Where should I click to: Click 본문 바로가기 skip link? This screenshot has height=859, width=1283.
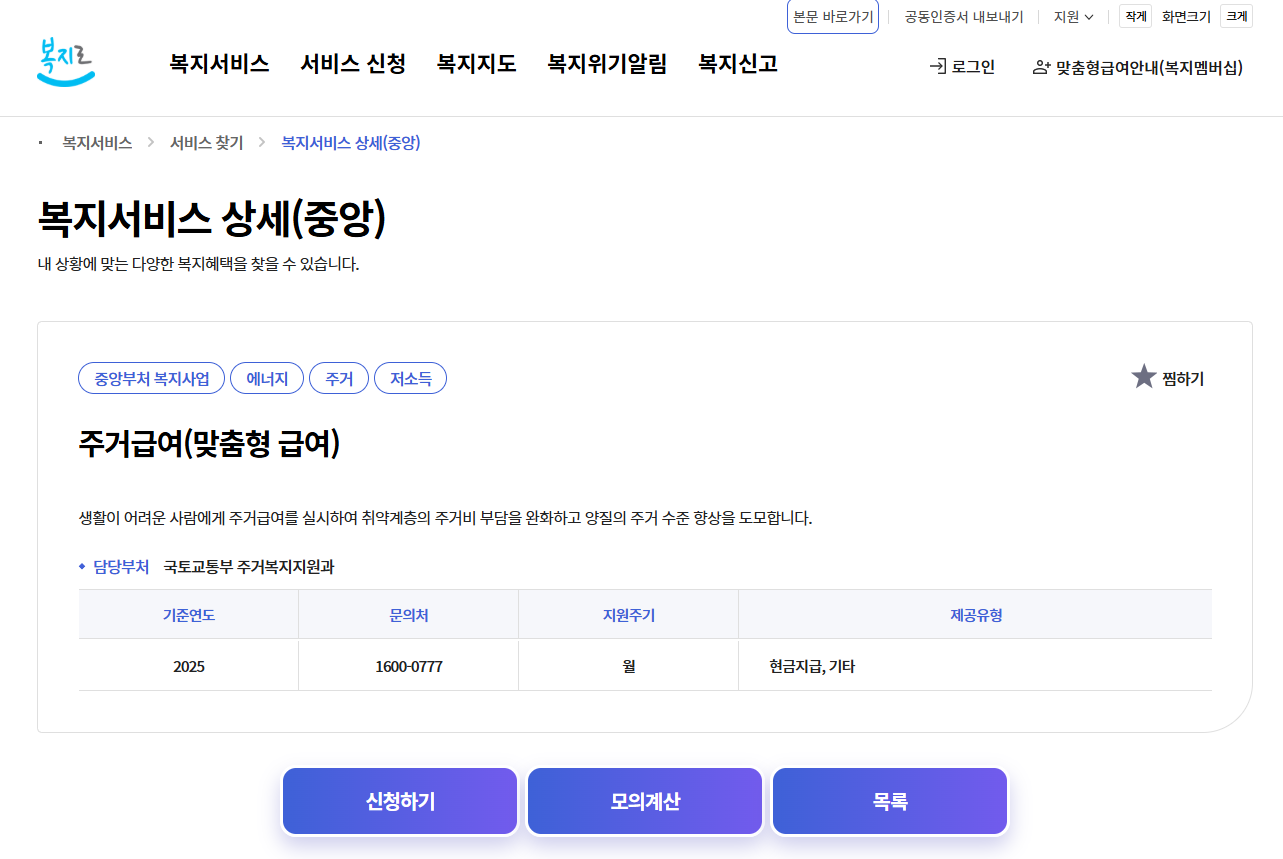833,16
